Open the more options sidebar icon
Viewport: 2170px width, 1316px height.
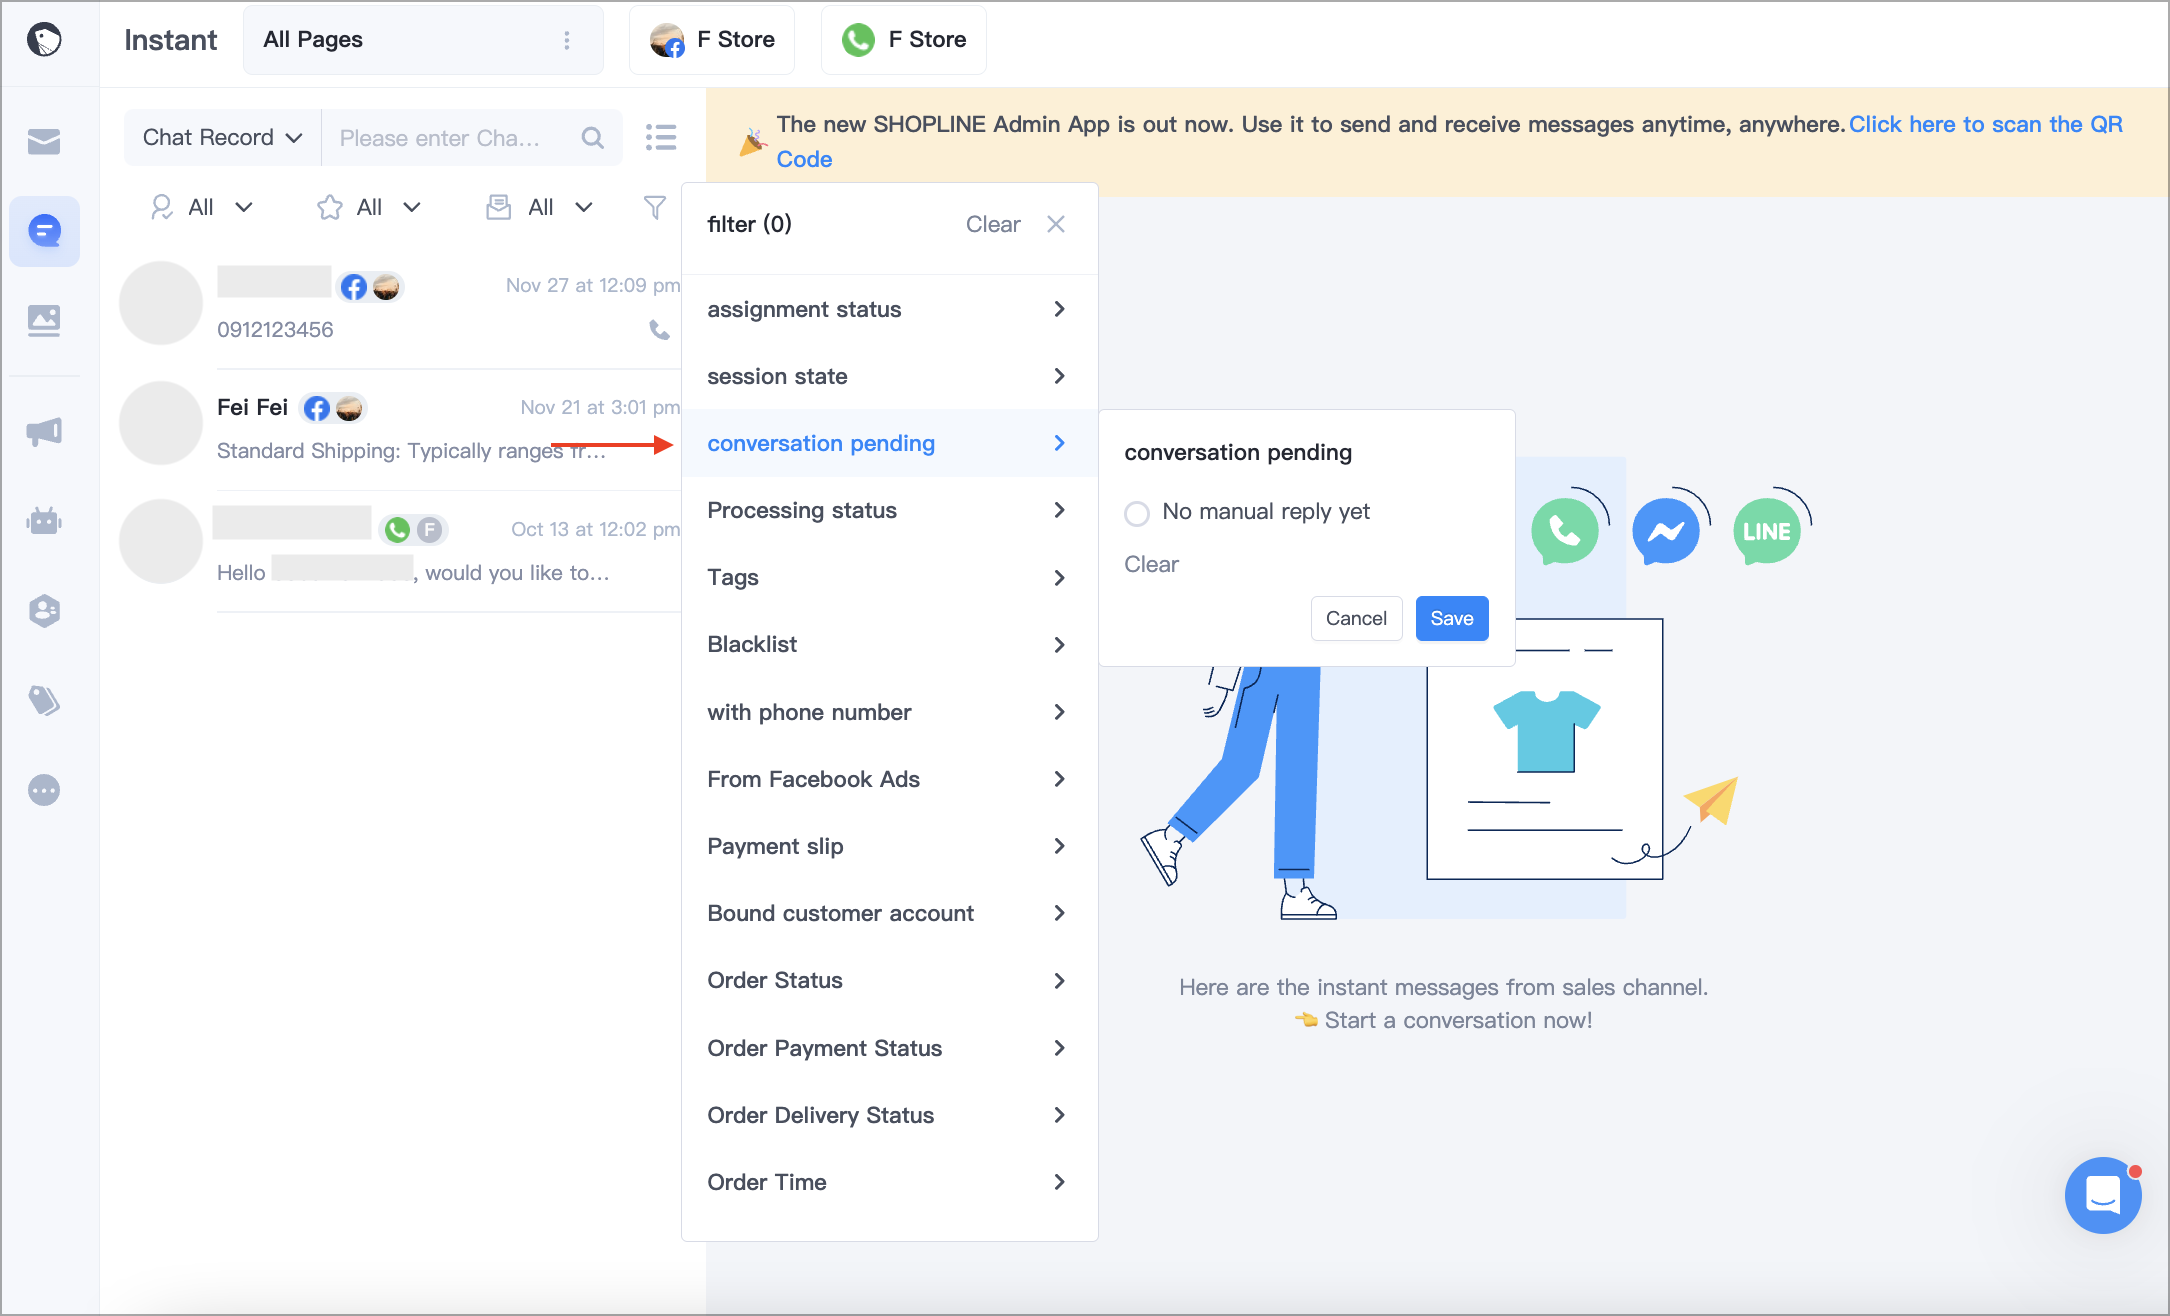coord(44,790)
